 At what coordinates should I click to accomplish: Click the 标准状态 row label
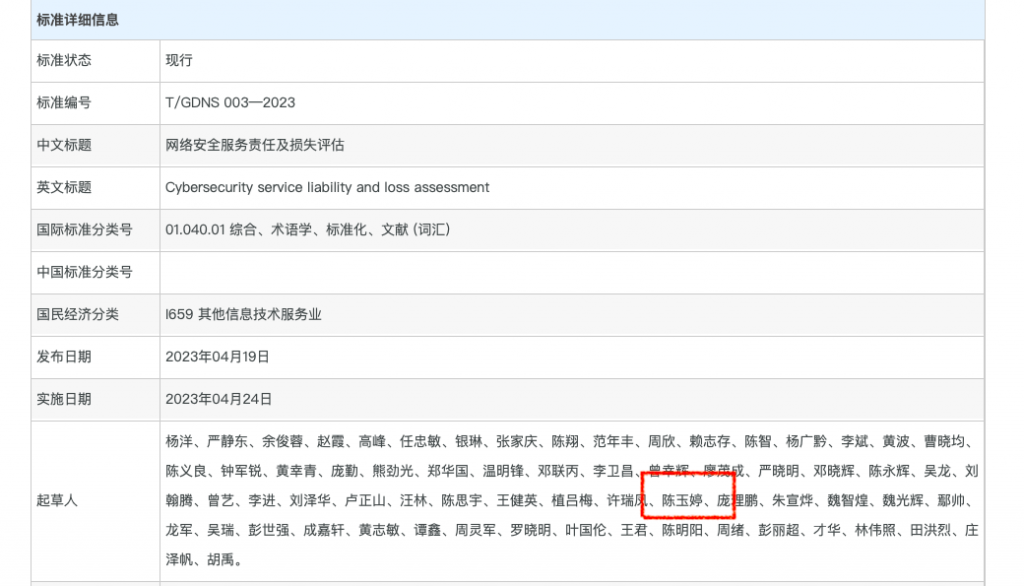[64, 60]
